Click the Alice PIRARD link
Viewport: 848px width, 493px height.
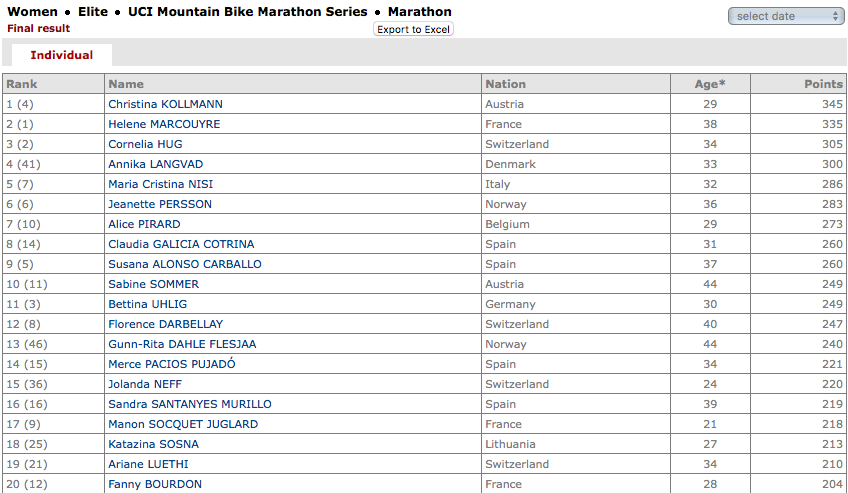pos(144,224)
